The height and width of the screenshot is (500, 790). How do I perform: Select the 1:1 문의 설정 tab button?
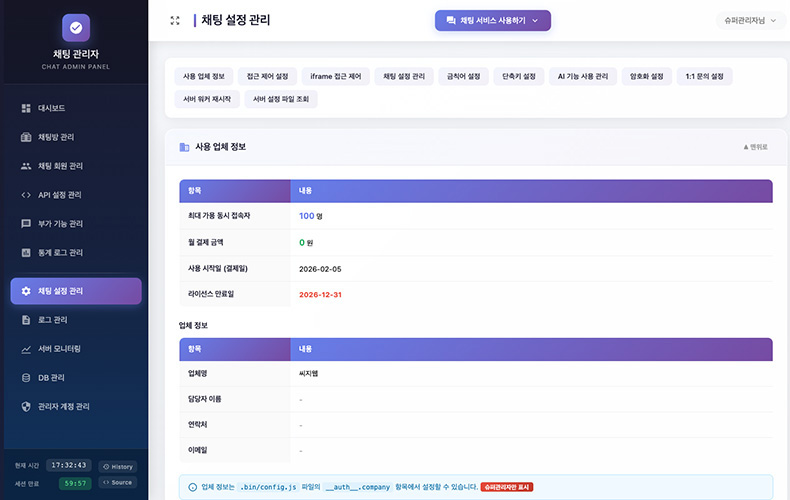pos(704,77)
